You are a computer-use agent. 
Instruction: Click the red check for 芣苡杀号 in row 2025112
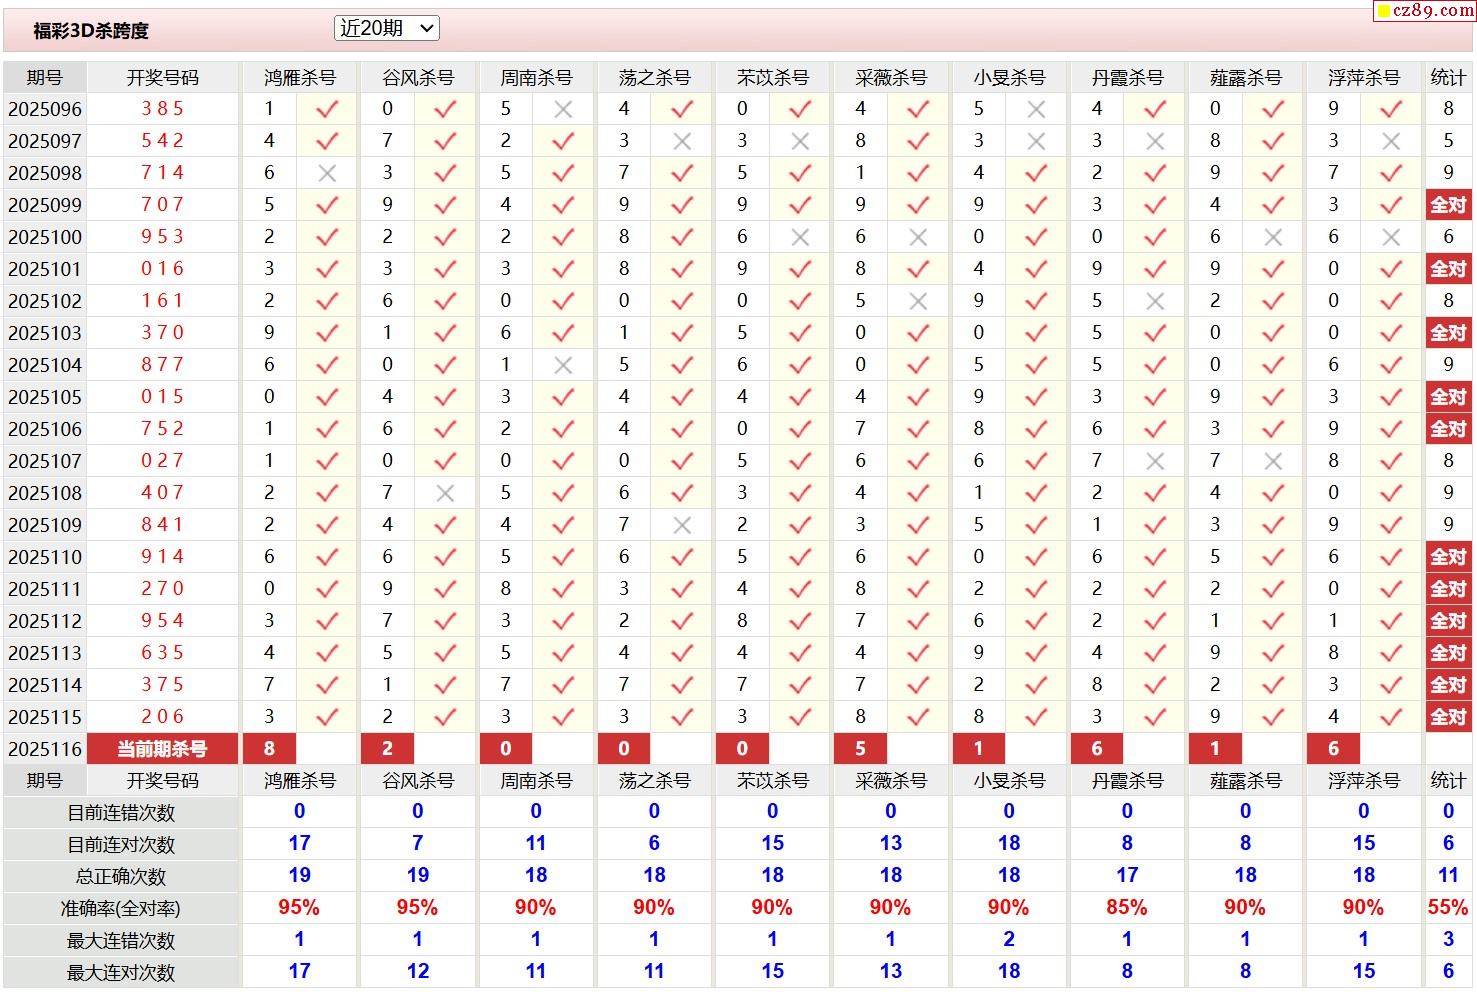click(800, 621)
